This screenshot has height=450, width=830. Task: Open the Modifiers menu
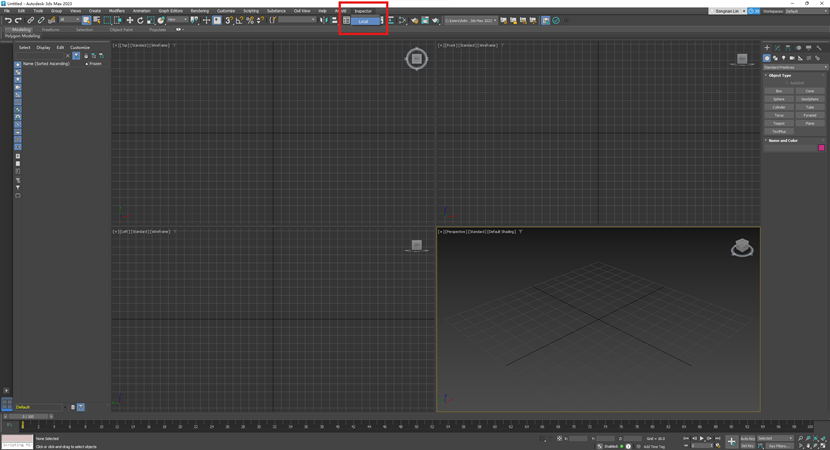click(x=117, y=11)
